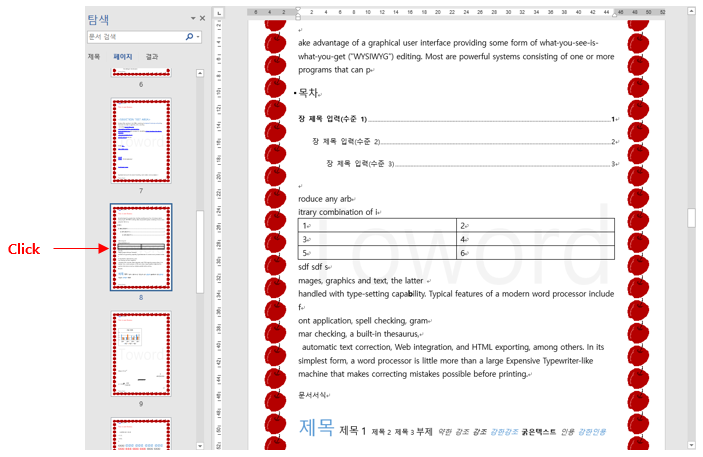The image size is (703, 457).
Task: Select the page 7 thumbnail
Action: (x=141, y=139)
